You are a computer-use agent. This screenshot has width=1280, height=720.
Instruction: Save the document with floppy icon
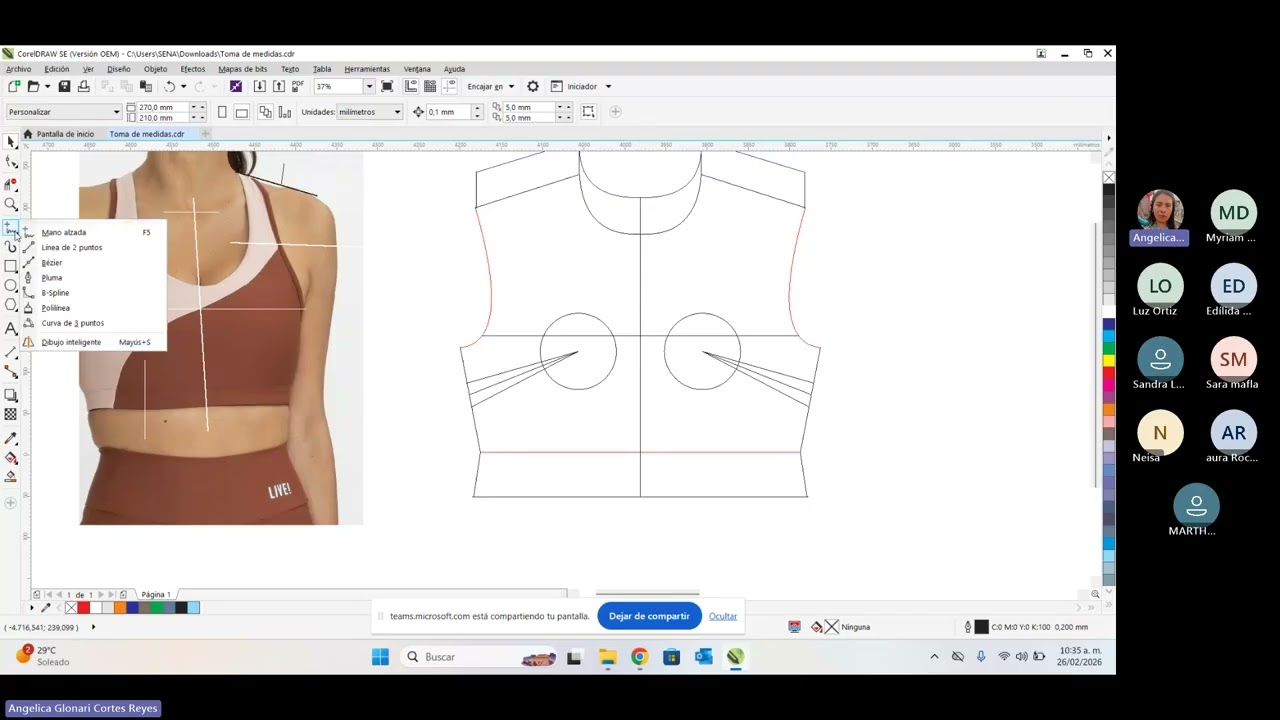64,87
